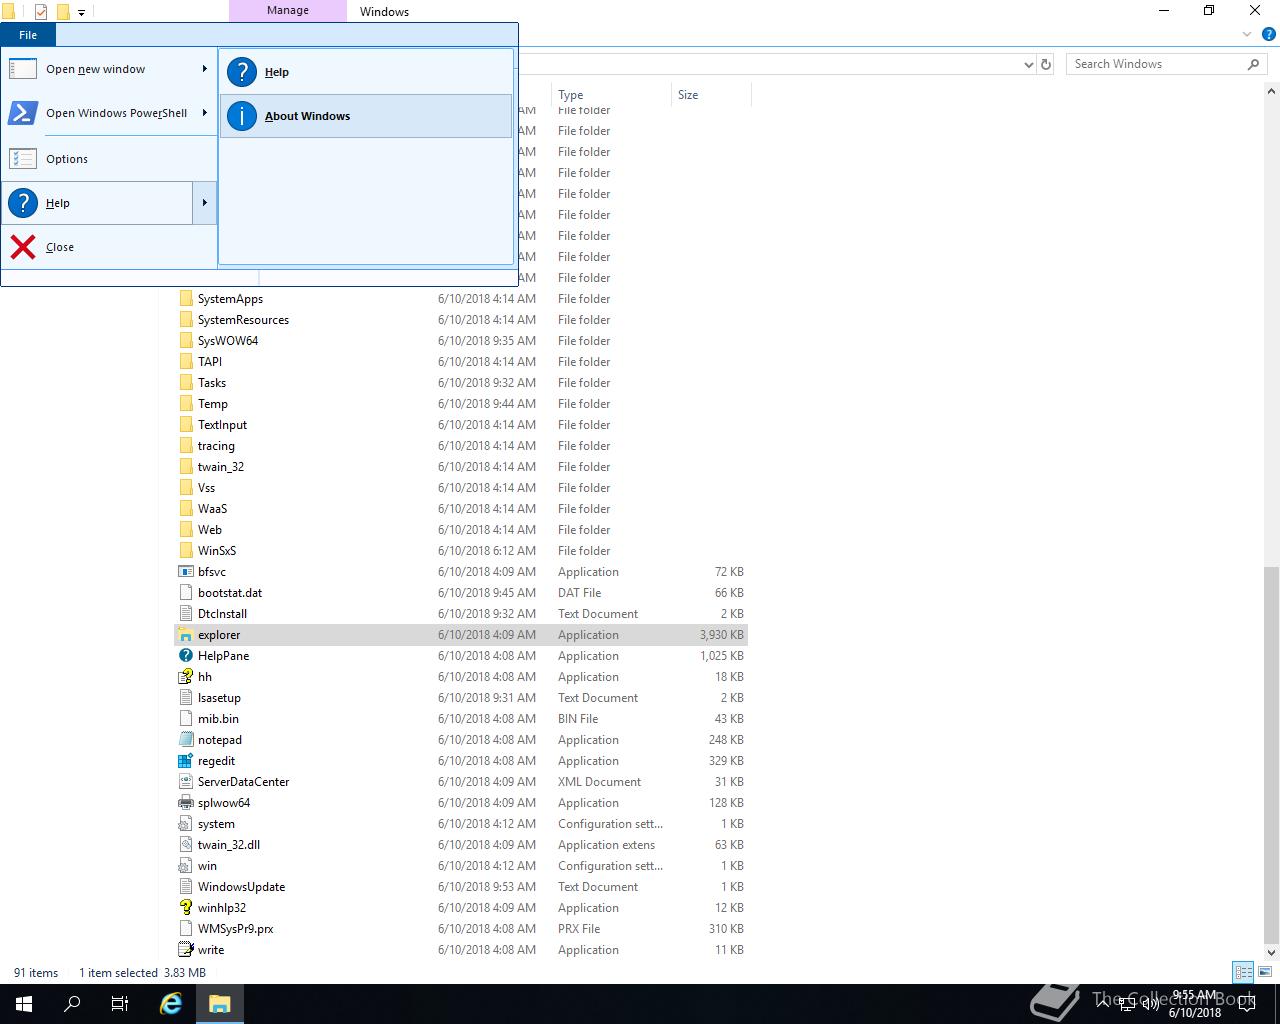Image resolution: width=1280 pixels, height=1024 pixels.
Task: Expand Open Windows PowerShell submenu arrow
Action: 205,113
